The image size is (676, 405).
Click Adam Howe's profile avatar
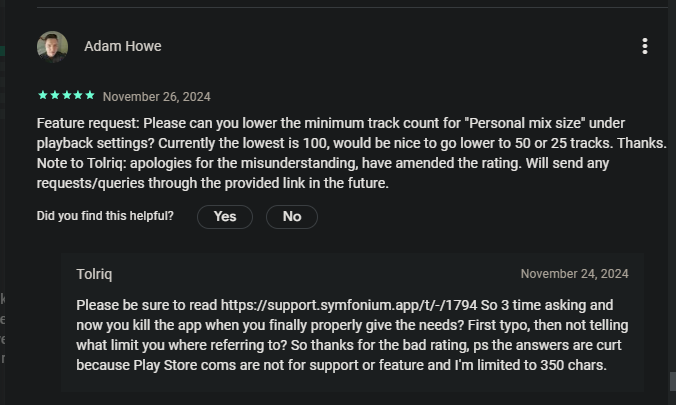pyautogui.click(x=52, y=46)
